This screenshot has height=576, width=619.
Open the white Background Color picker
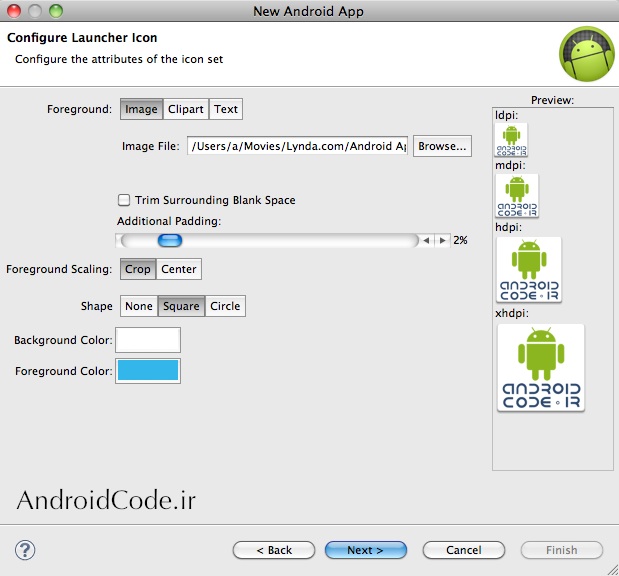pos(148,340)
